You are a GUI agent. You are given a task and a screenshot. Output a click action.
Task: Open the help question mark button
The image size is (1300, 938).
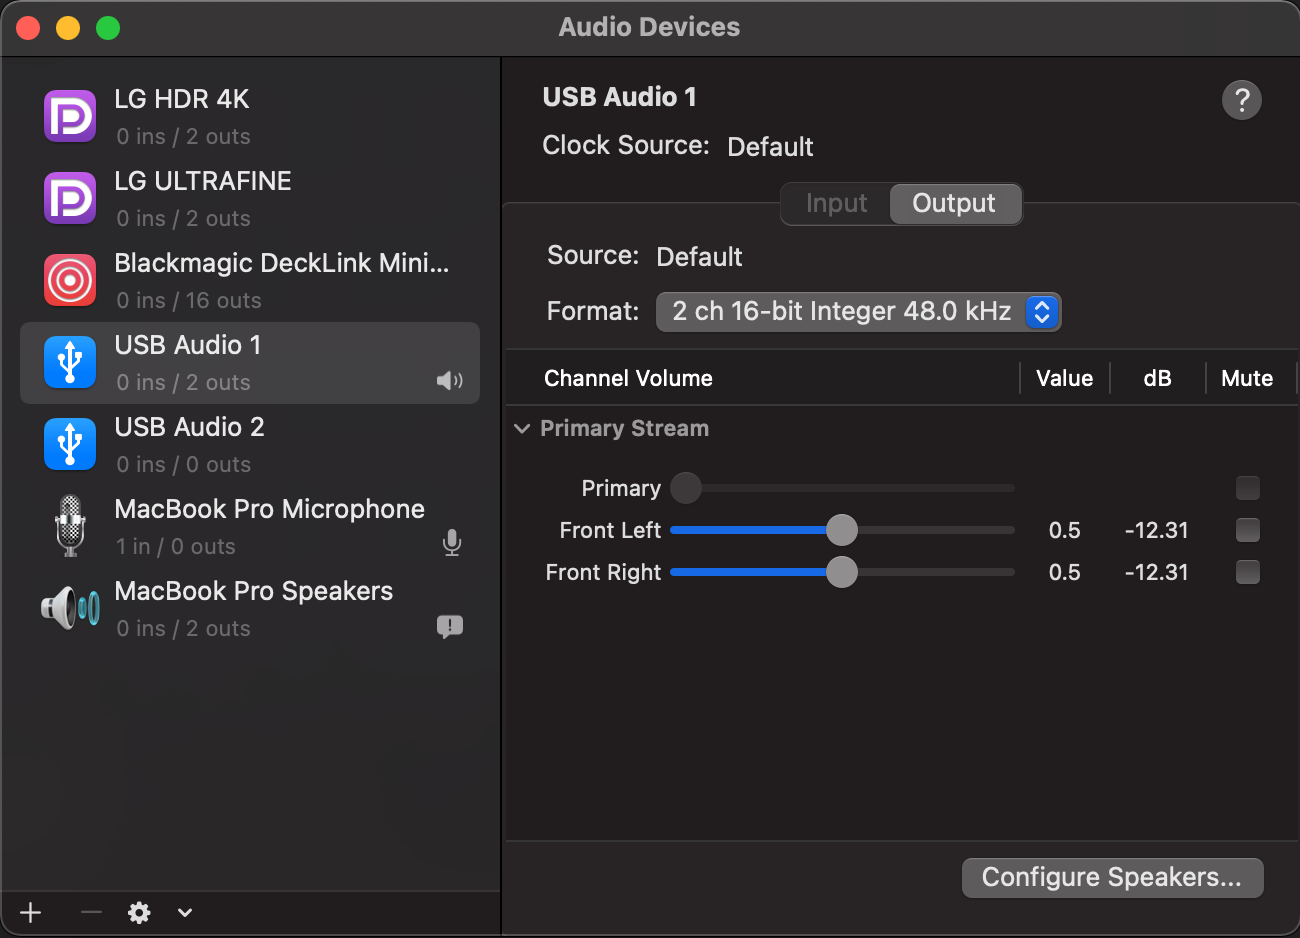click(1242, 100)
